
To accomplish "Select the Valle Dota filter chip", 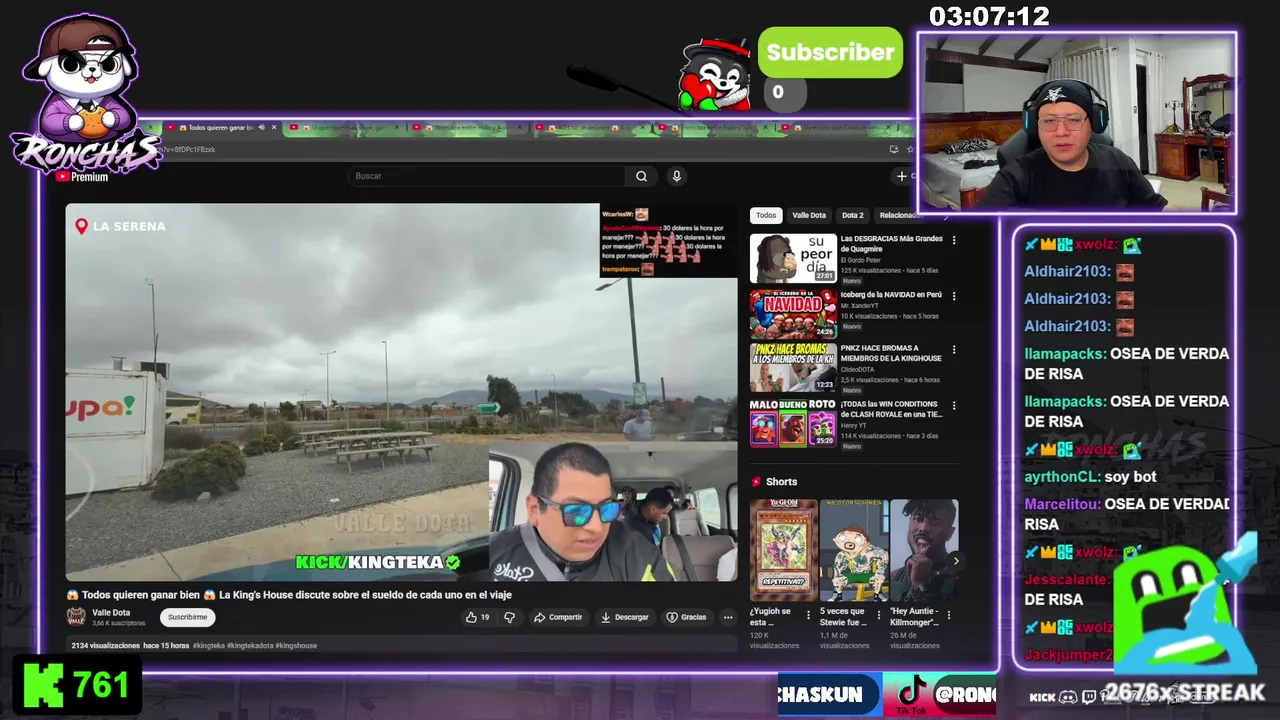I will coord(809,215).
